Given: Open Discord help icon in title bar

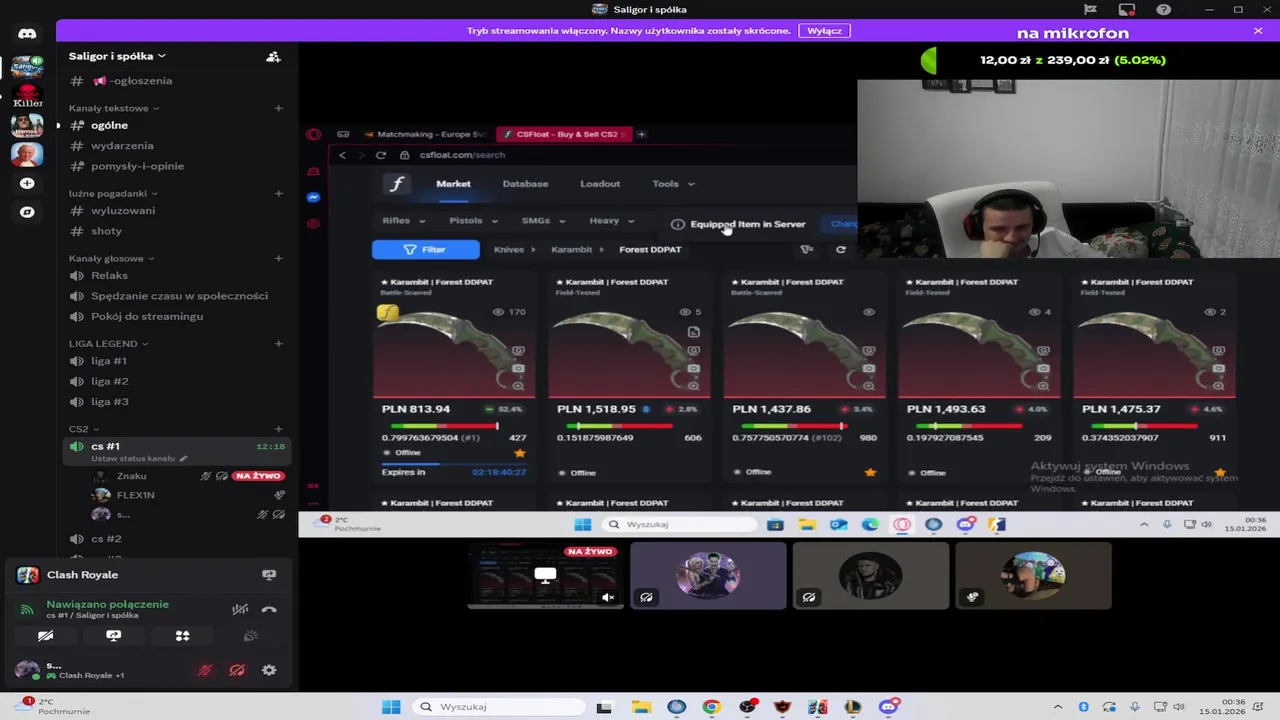Looking at the screenshot, I should pos(1164,10).
